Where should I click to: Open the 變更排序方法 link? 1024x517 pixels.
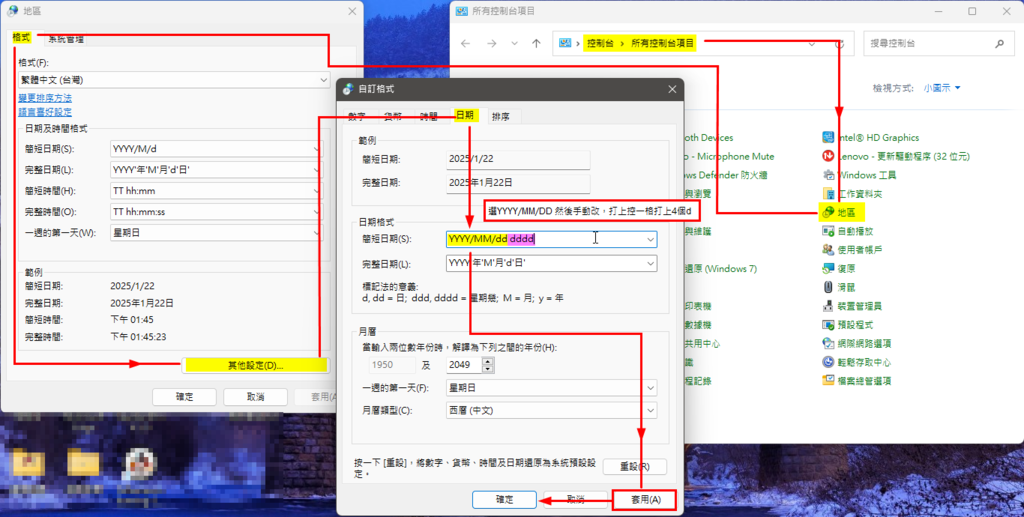coord(45,98)
